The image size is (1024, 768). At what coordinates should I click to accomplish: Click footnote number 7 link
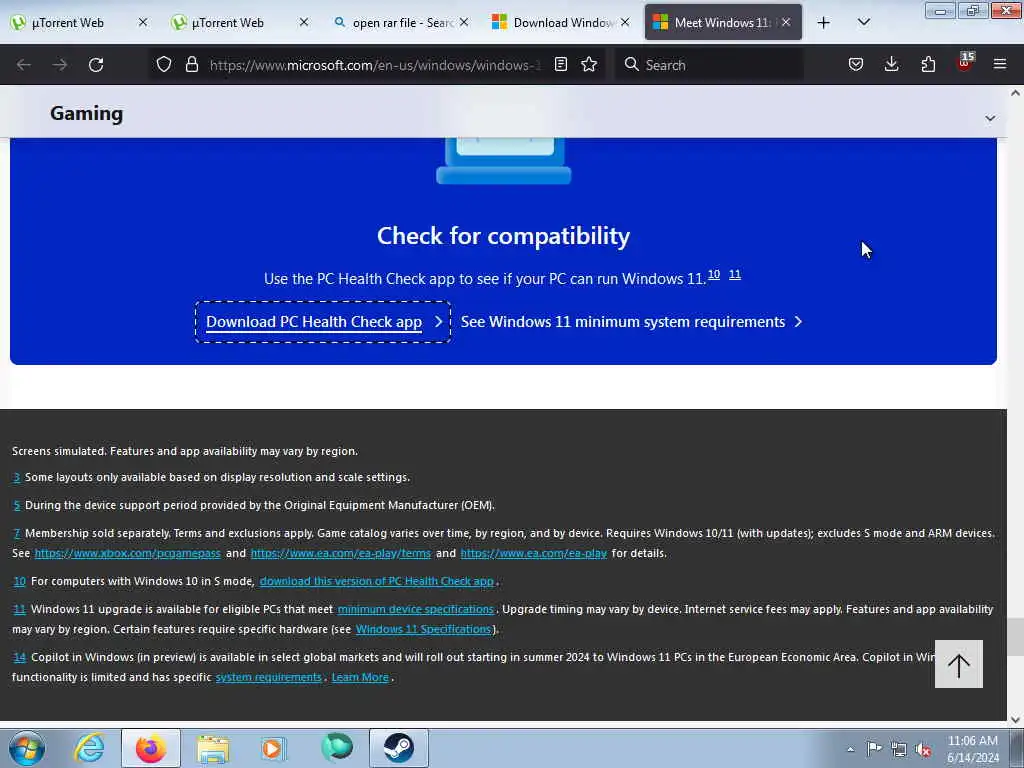click(17, 534)
